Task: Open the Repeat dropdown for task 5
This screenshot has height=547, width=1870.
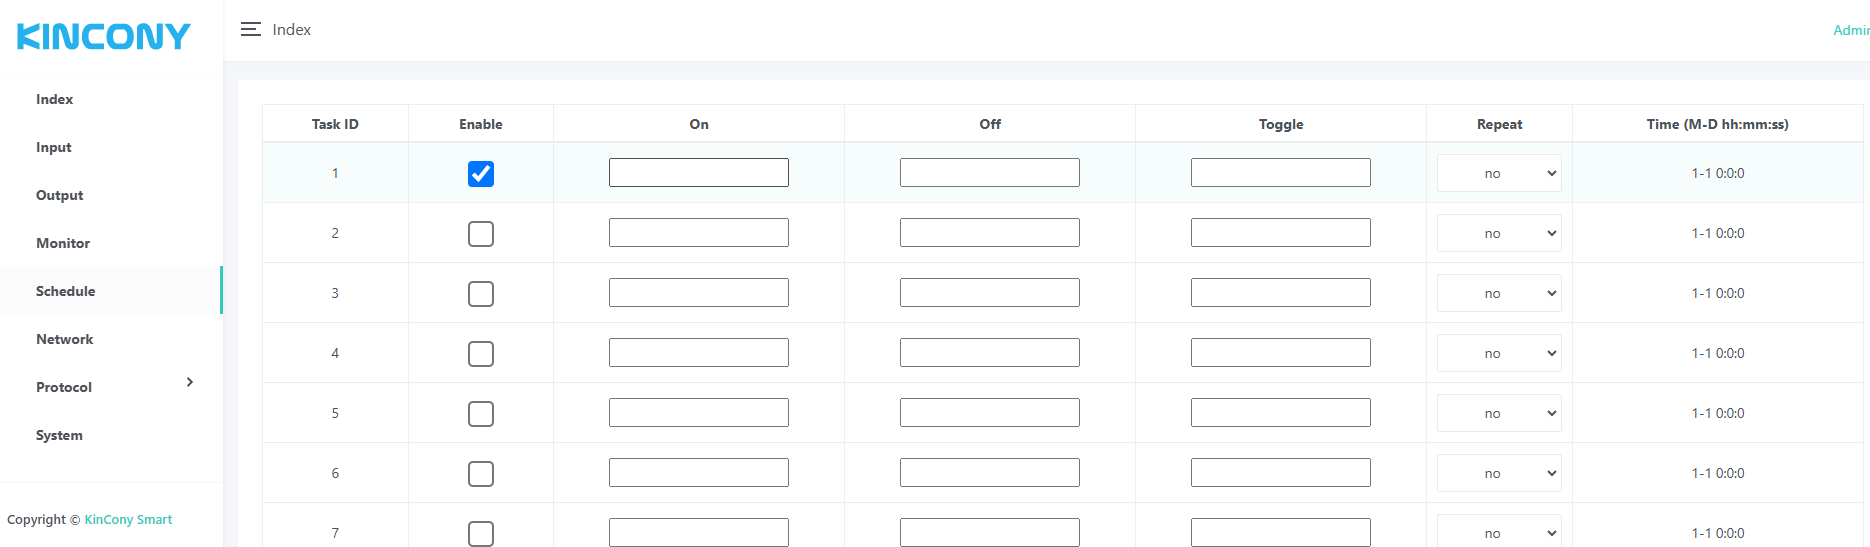Action: coord(1499,414)
